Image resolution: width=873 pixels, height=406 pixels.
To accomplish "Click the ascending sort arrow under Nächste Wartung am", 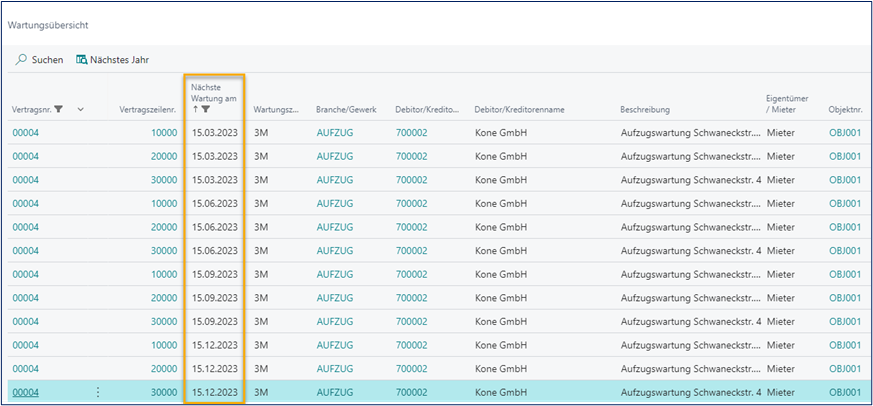I will click(195, 110).
